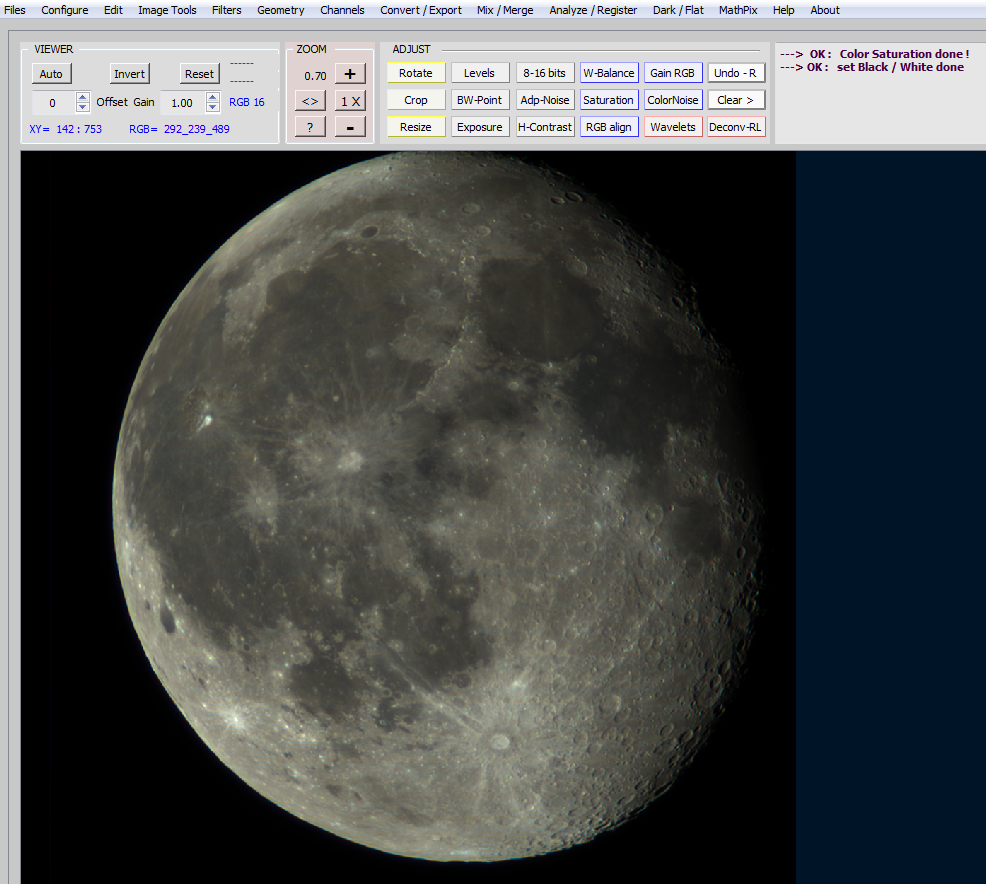Click the zoom out minus button

349,127
